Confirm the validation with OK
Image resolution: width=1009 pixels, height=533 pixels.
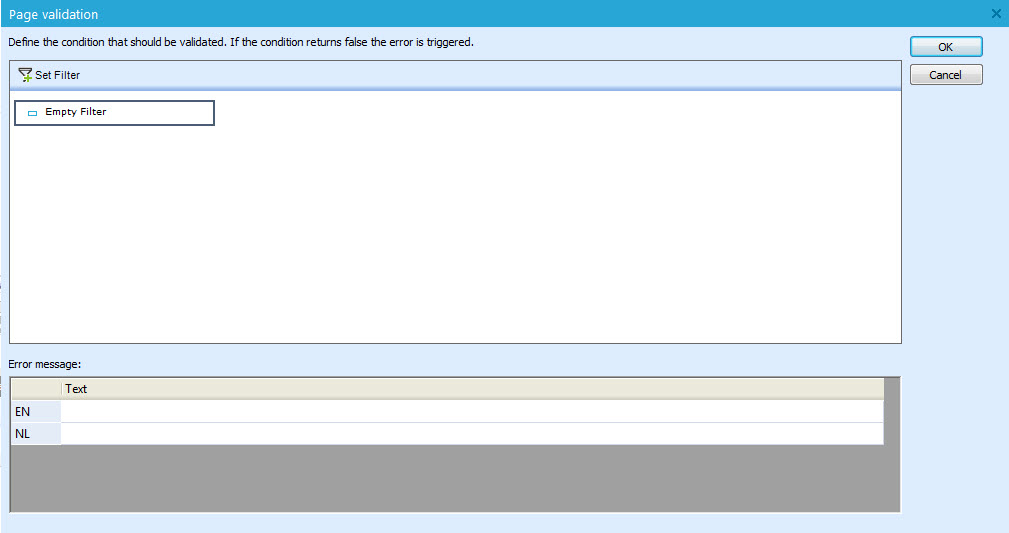[x=945, y=47]
